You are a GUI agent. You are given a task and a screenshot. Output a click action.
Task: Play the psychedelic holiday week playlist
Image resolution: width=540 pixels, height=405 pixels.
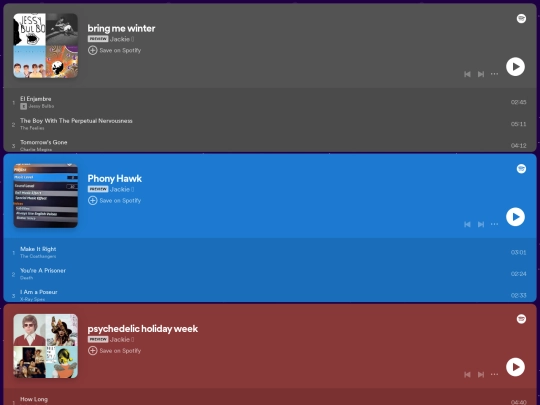(x=515, y=367)
